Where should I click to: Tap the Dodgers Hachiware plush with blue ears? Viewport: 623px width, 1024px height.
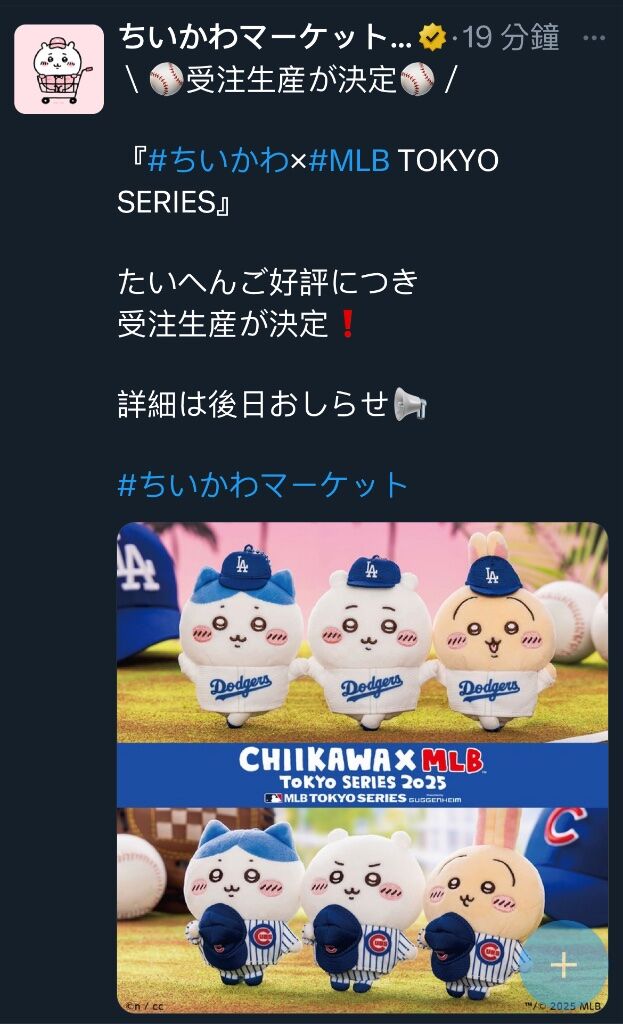[x=242, y=639]
